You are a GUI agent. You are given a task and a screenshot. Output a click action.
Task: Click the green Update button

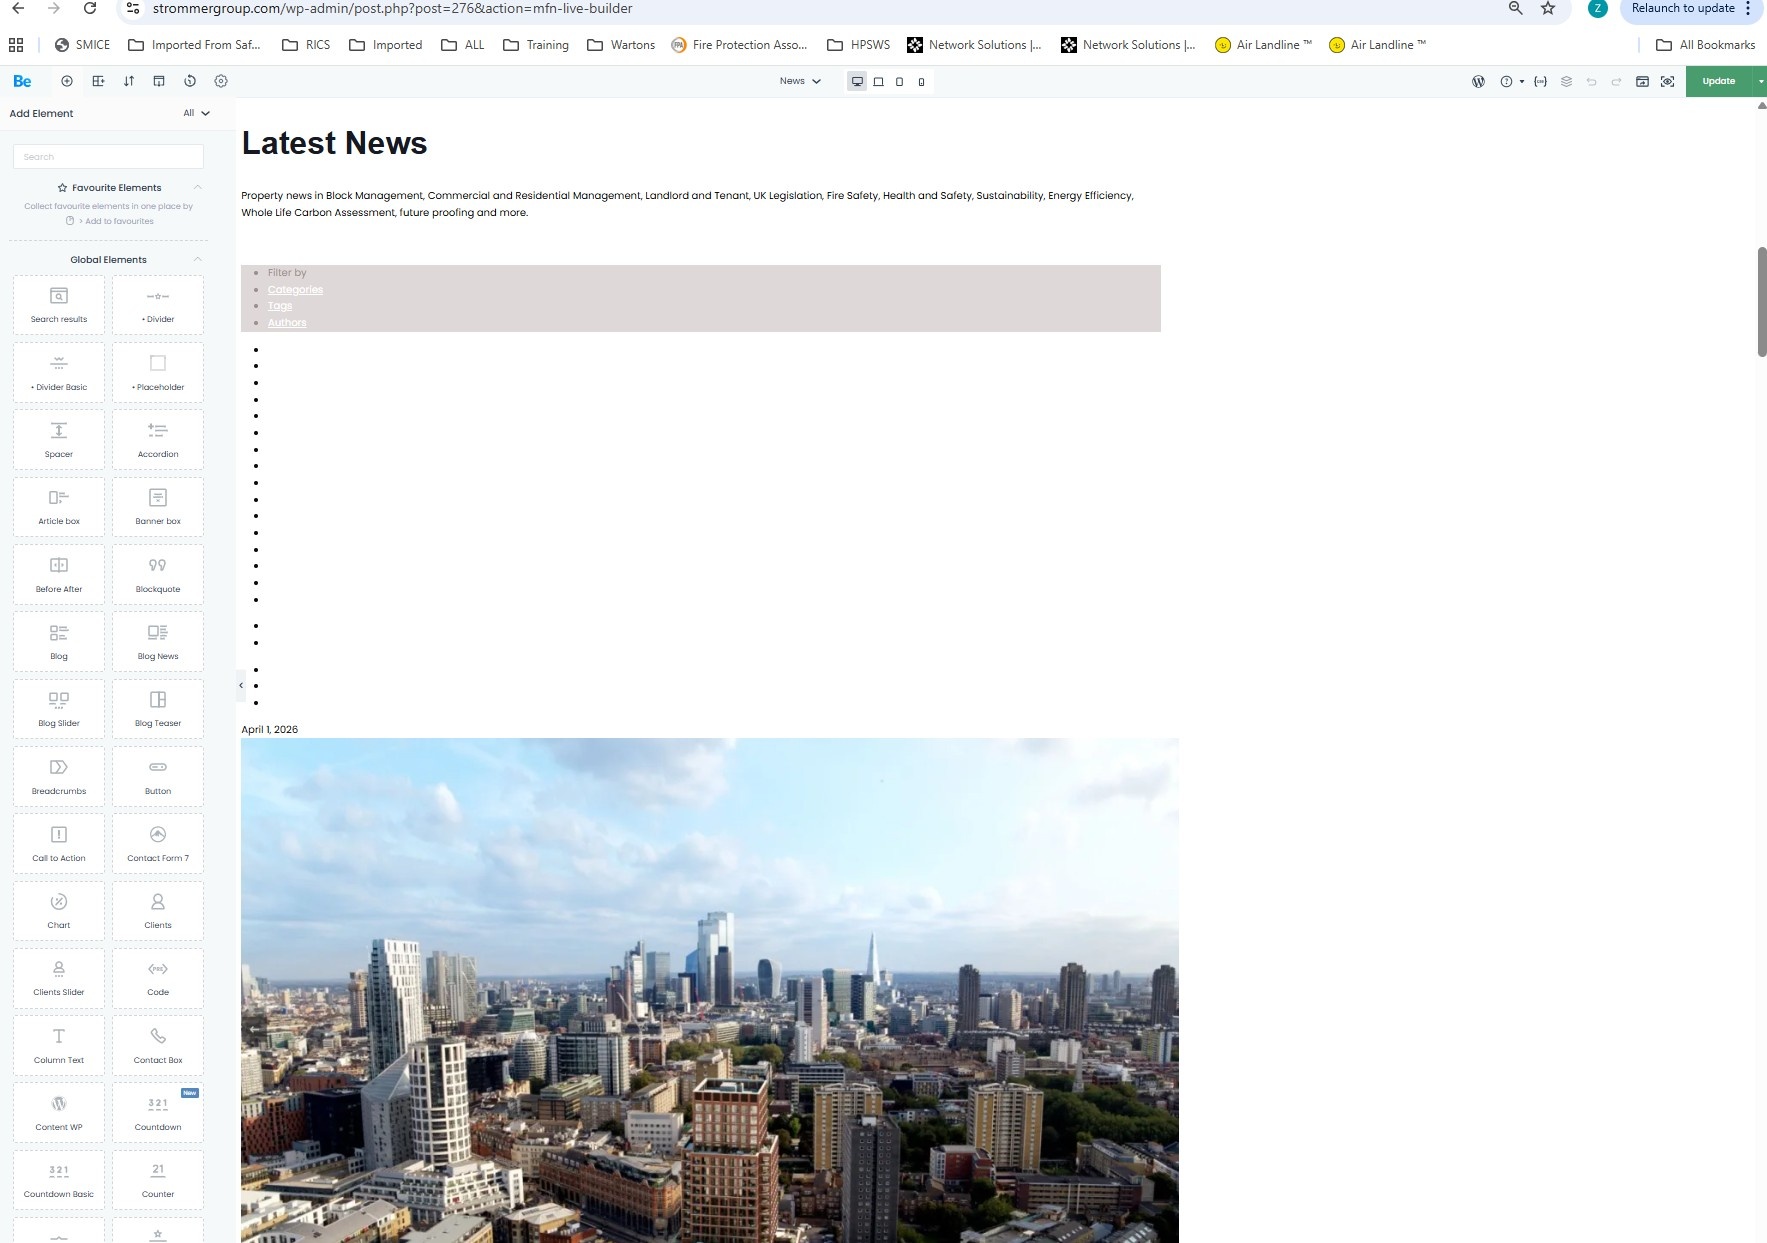pos(1718,81)
